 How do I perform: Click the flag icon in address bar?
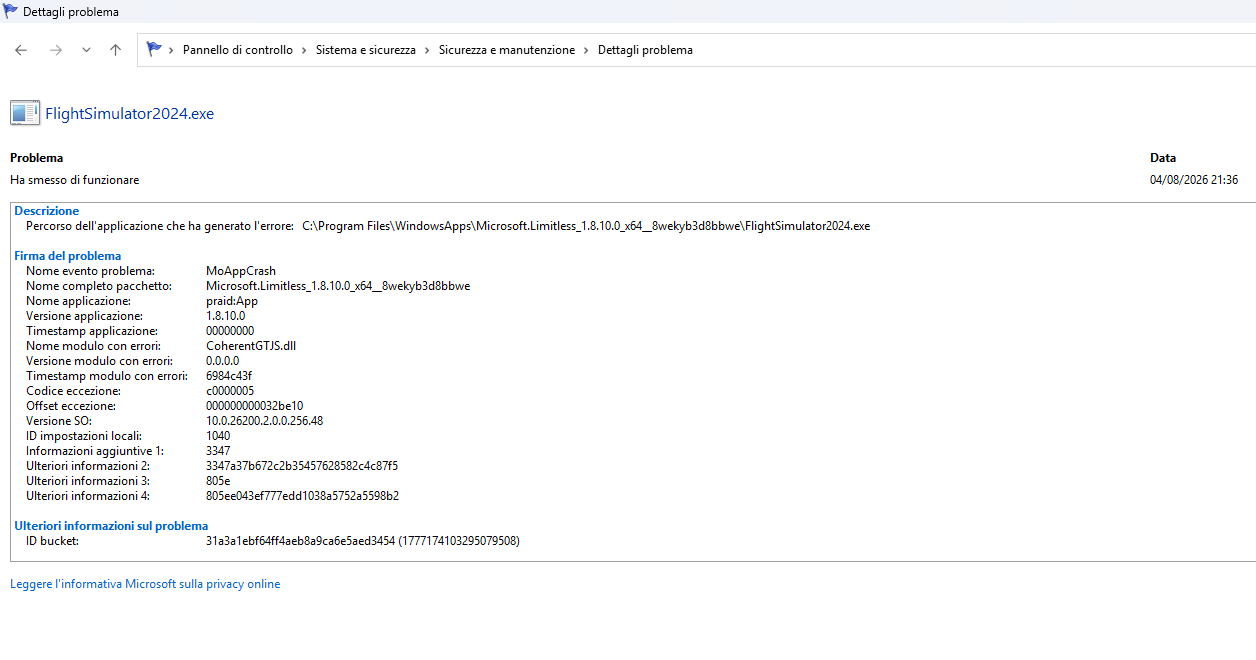[154, 49]
